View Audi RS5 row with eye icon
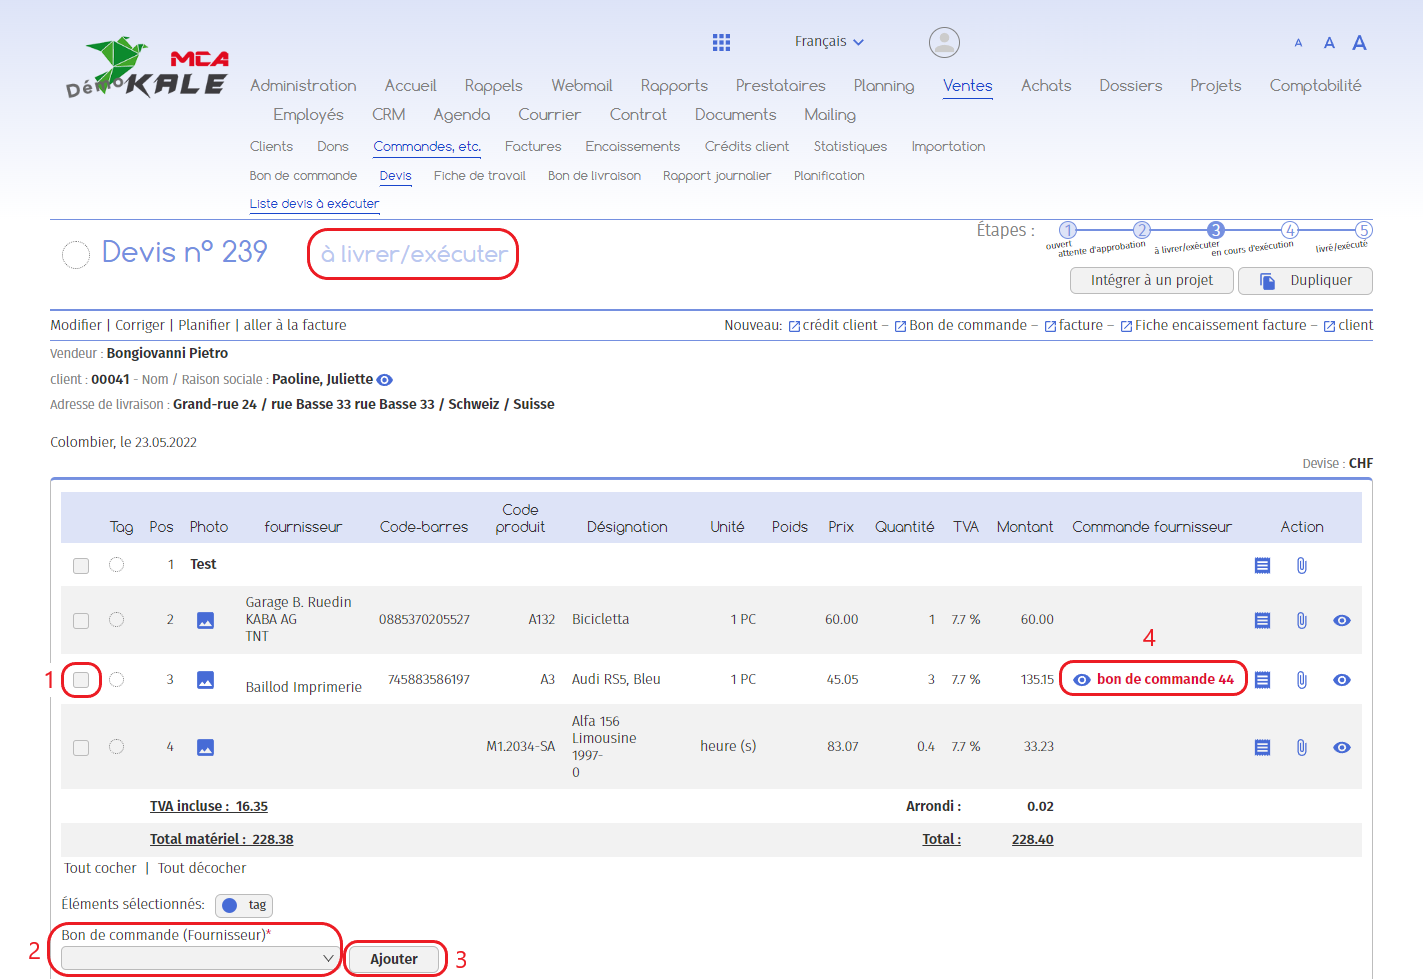Viewport: 1423px width, 979px height. [1342, 680]
